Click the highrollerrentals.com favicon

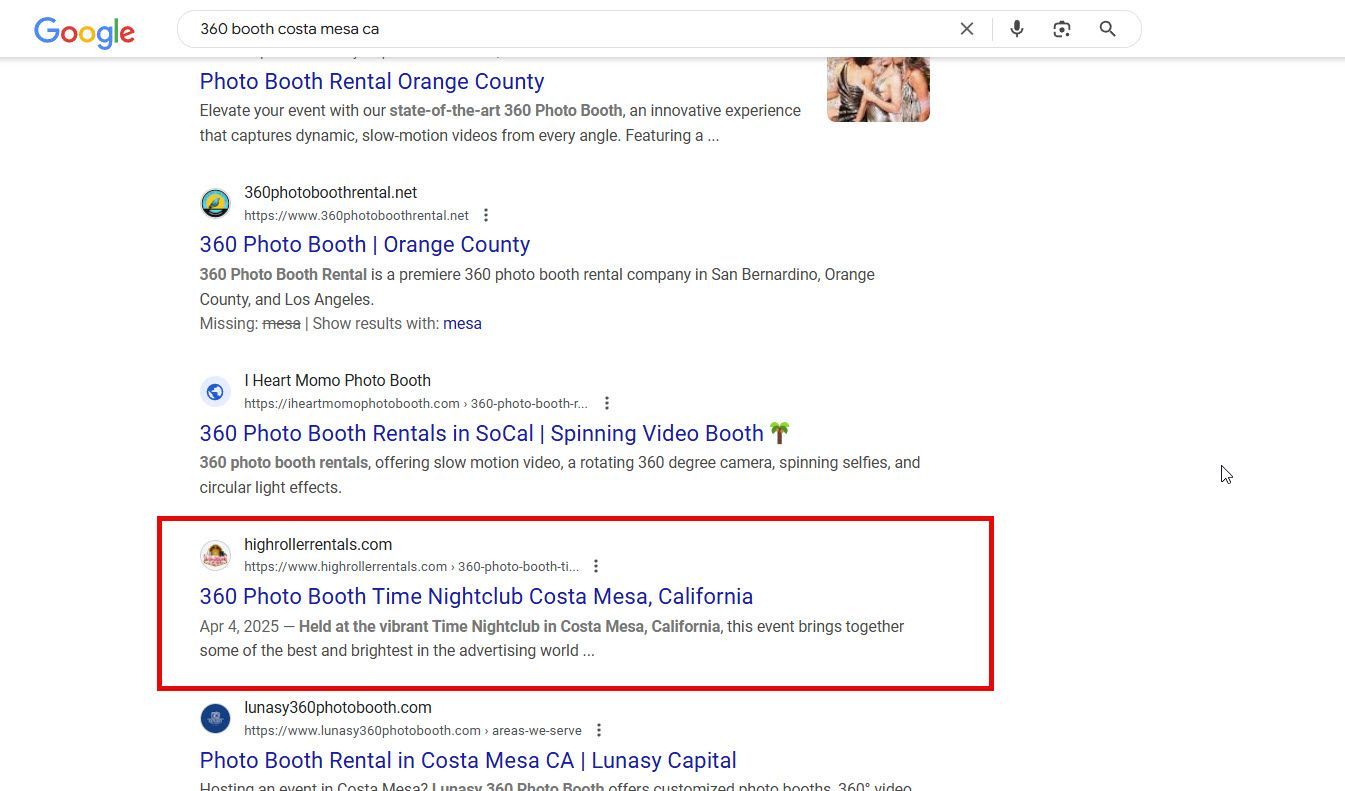pyautogui.click(x=215, y=555)
